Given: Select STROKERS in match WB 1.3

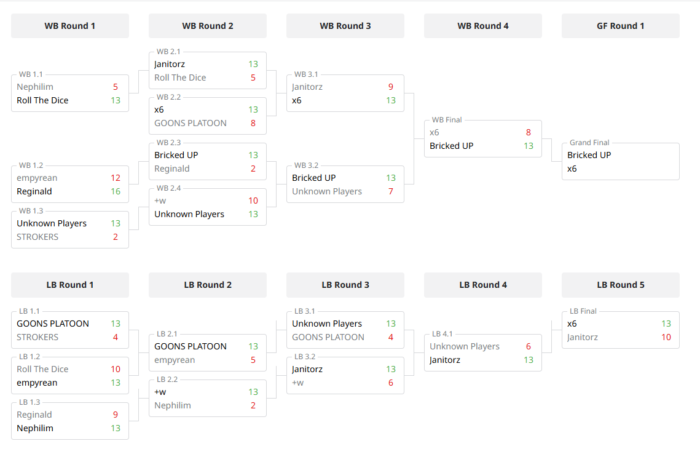Looking at the screenshot, I should point(38,237).
